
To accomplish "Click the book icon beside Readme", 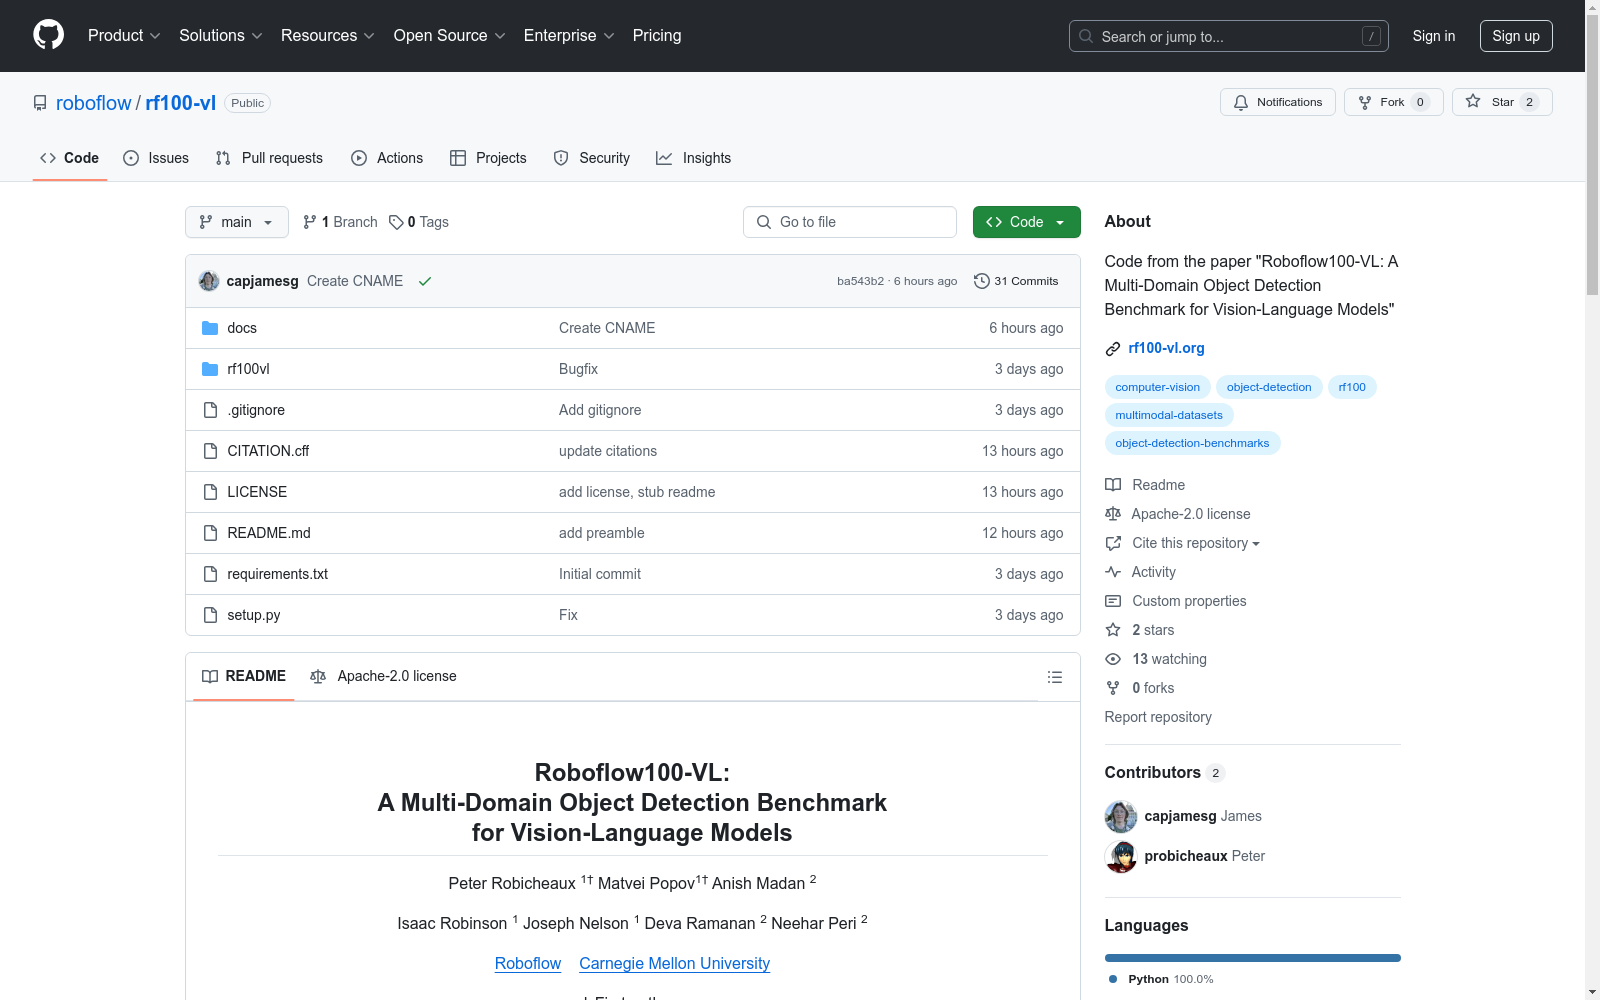I will point(1113,485).
